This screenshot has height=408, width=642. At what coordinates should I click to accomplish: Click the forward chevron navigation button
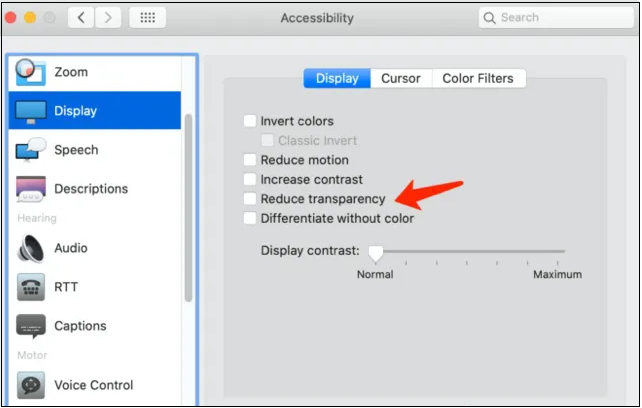click(x=108, y=18)
